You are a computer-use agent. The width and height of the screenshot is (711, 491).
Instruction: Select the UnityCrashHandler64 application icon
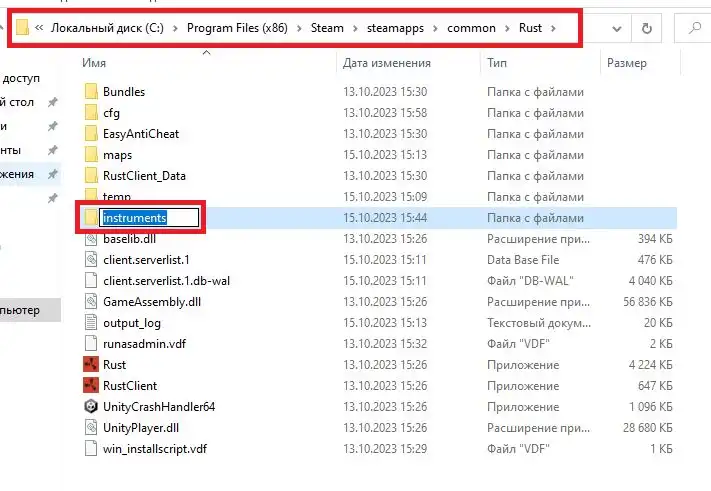tap(91, 407)
